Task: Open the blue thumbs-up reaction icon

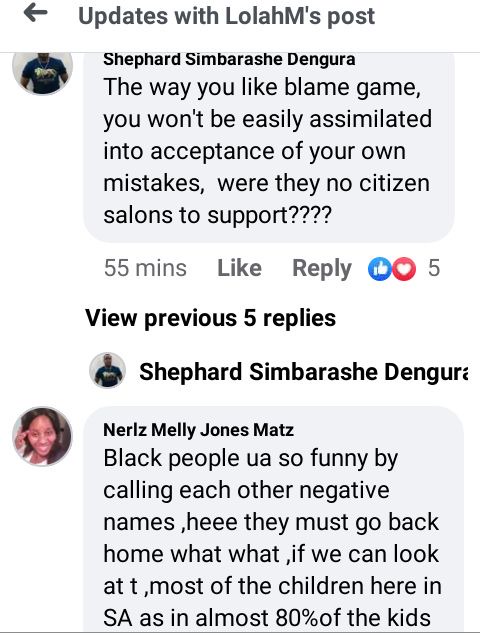Action: coord(379,269)
